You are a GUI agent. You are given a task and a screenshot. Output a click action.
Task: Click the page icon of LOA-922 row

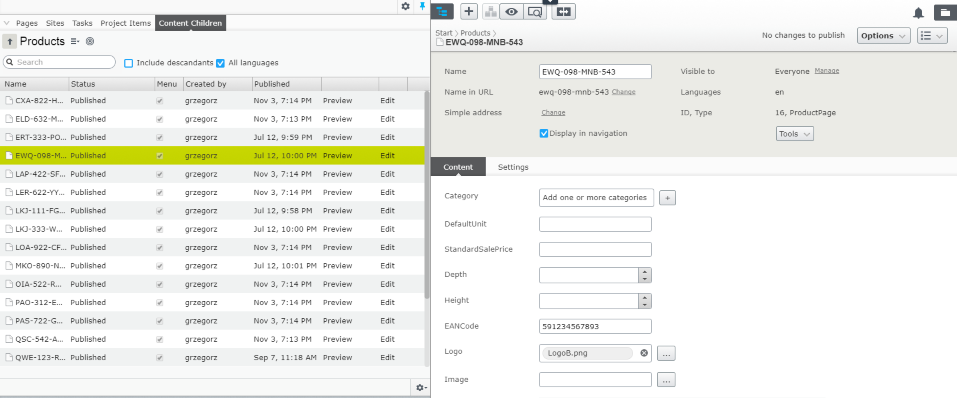pyautogui.click(x=9, y=247)
